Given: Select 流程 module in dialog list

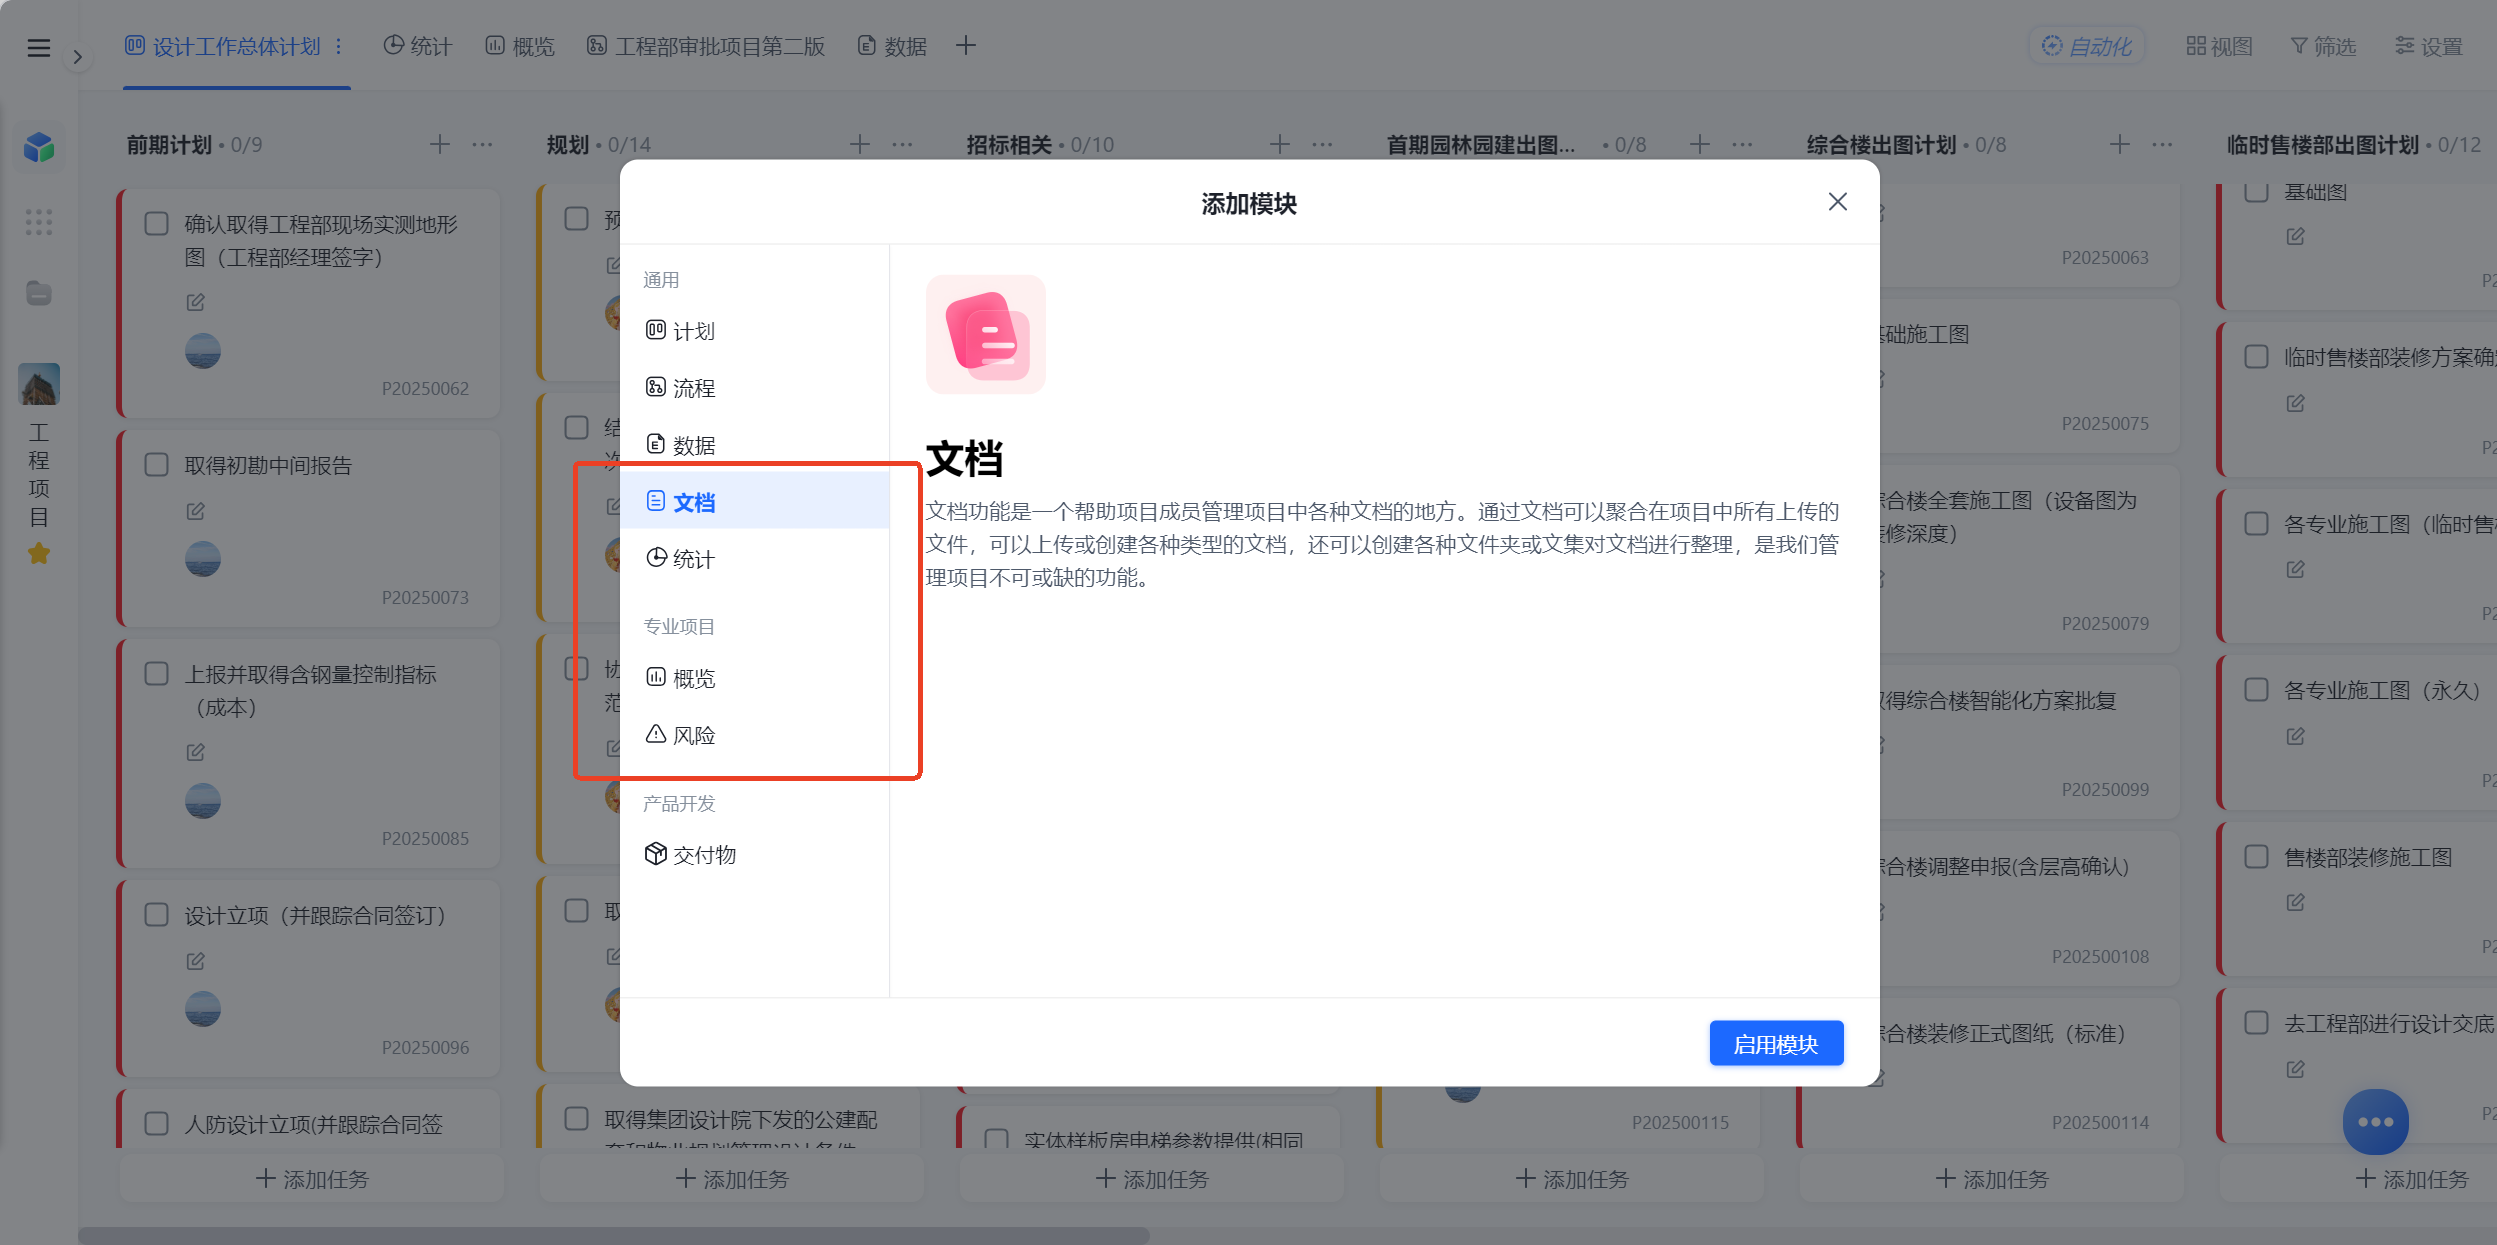Looking at the screenshot, I should pyautogui.click(x=755, y=388).
